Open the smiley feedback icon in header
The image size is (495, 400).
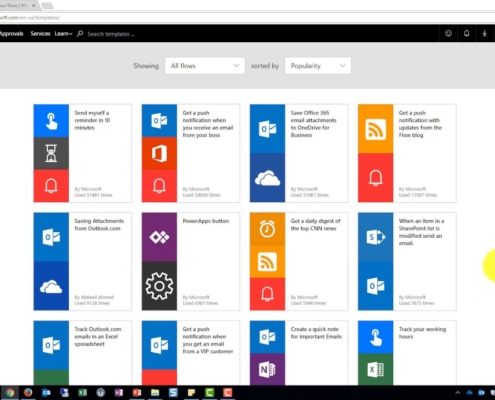coord(448,33)
